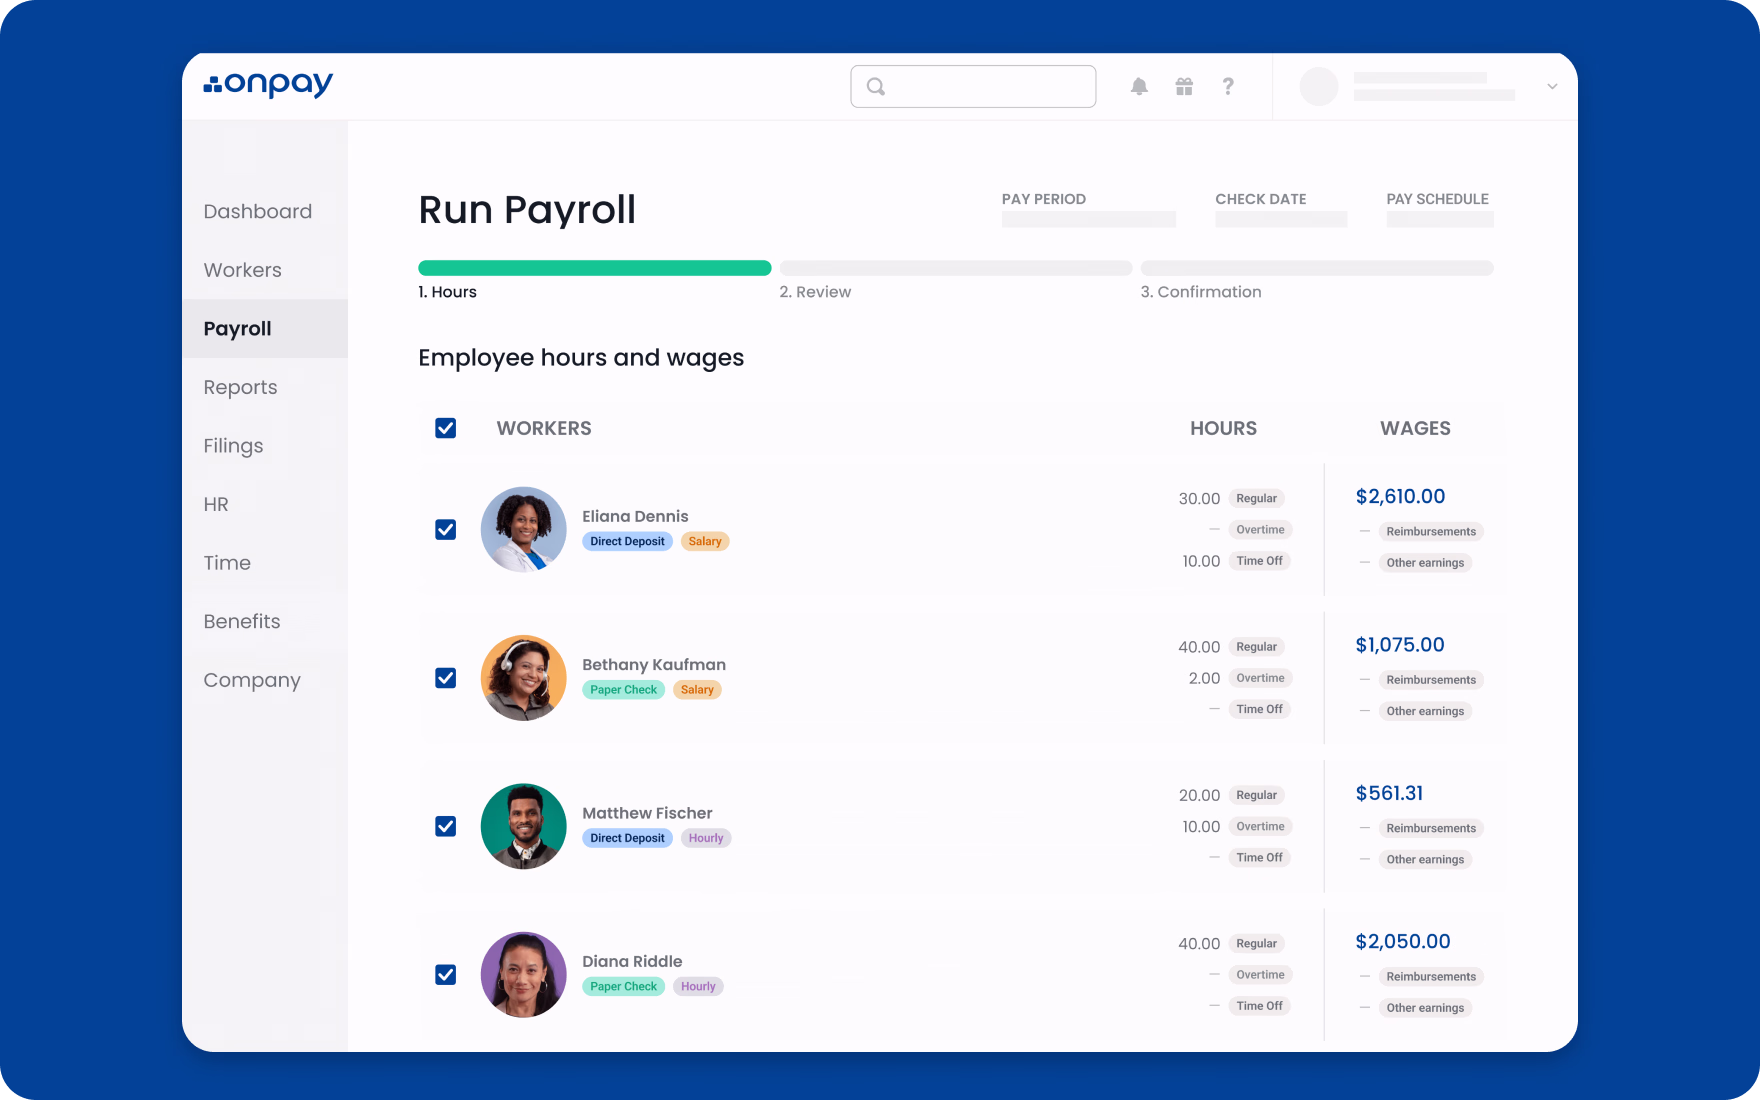Open the Check Date selector
The image size is (1760, 1100).
pyautogui.click(x=1280, y=218)
